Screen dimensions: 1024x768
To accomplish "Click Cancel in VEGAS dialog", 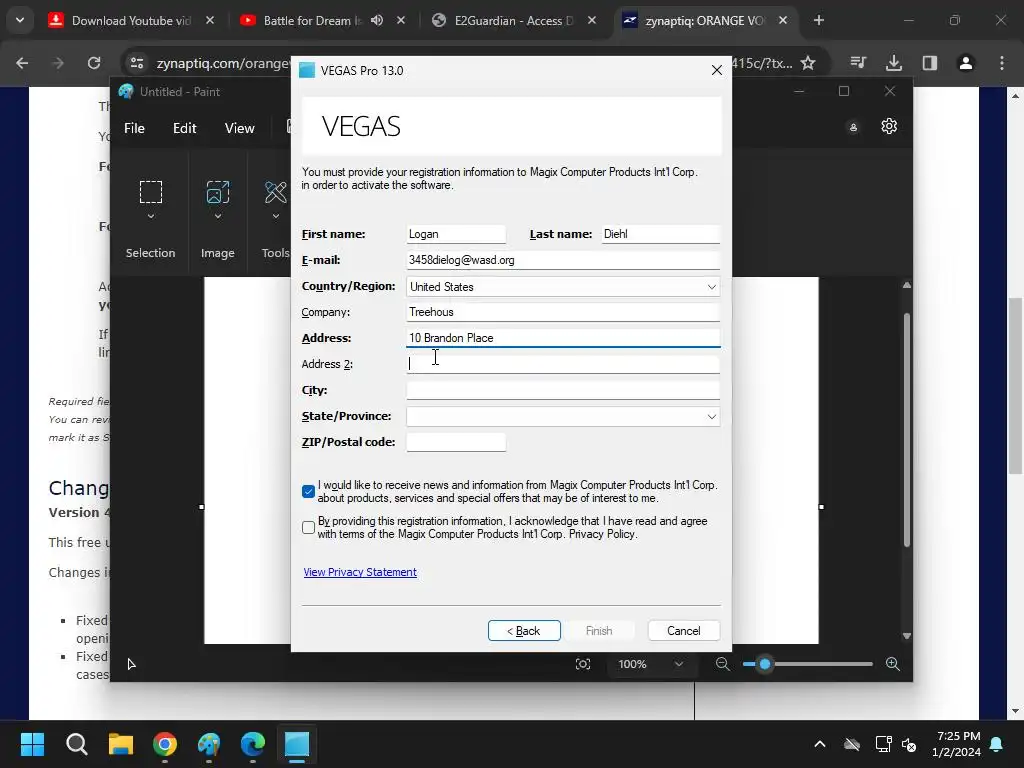I will click(x=684, y=631).
